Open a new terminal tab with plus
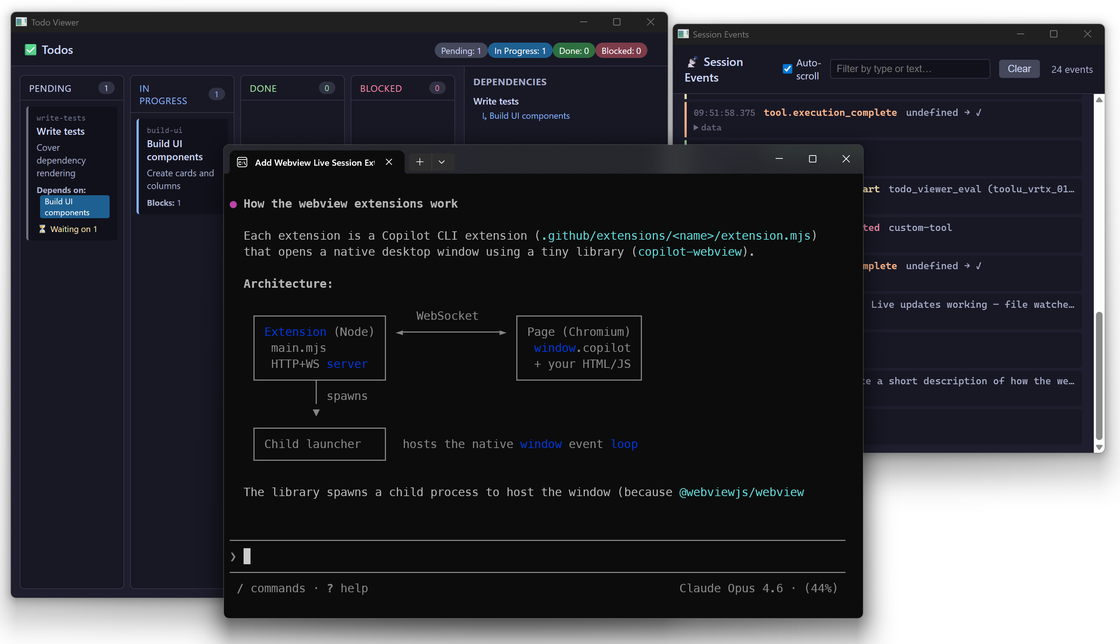This screenshot has width=1120, height=644. pos(420,162)
